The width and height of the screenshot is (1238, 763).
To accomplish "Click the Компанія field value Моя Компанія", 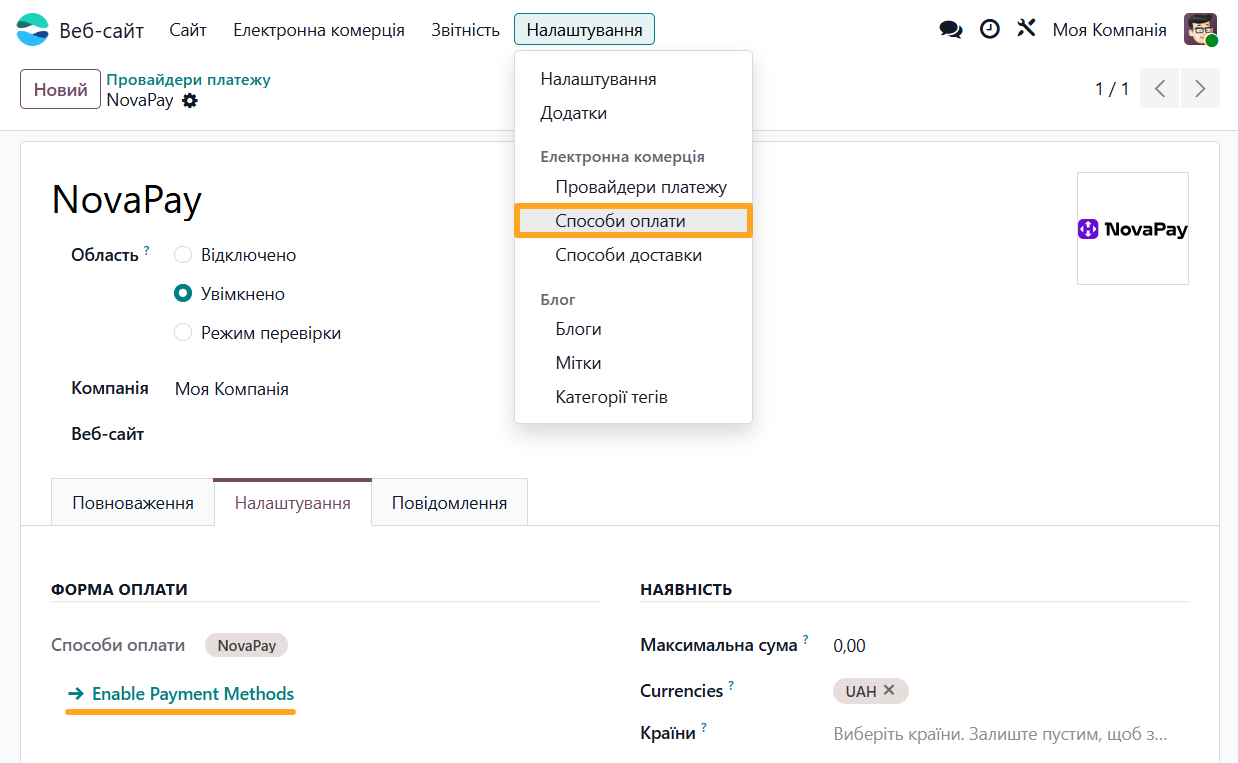I will coord(232,389).
